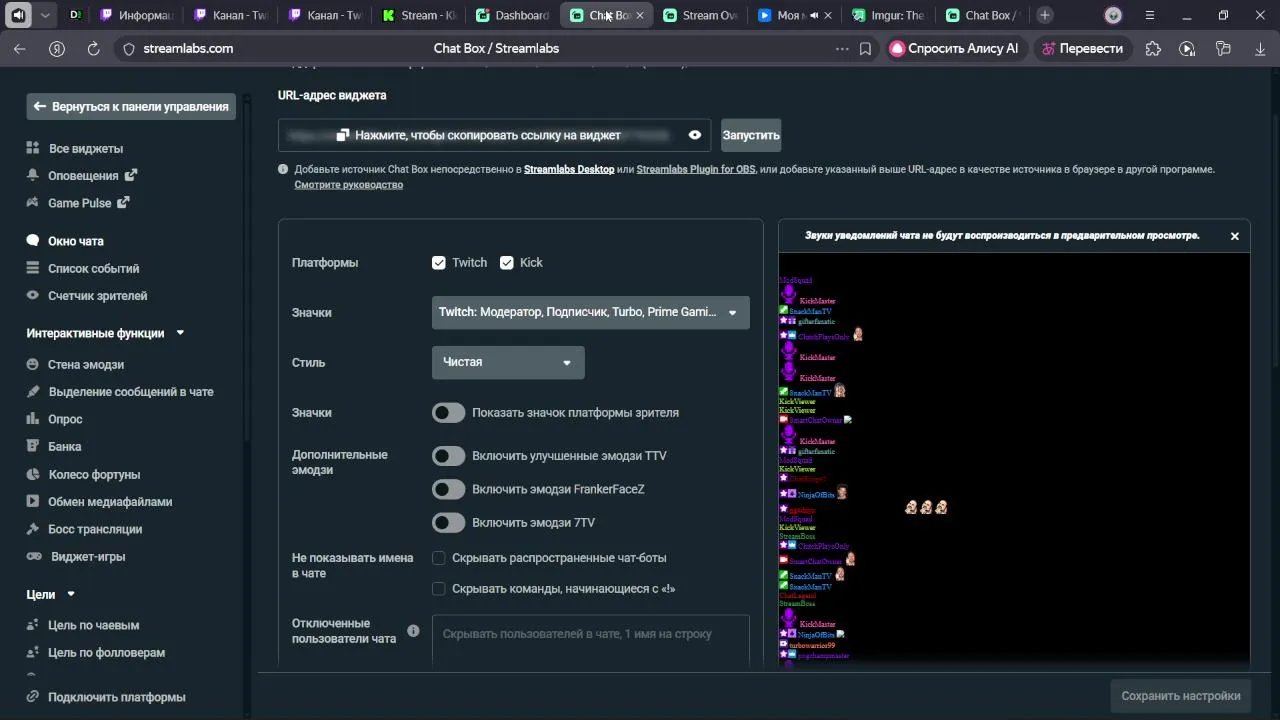Switch to the Stream Ov browser tab

click(700, 15)
